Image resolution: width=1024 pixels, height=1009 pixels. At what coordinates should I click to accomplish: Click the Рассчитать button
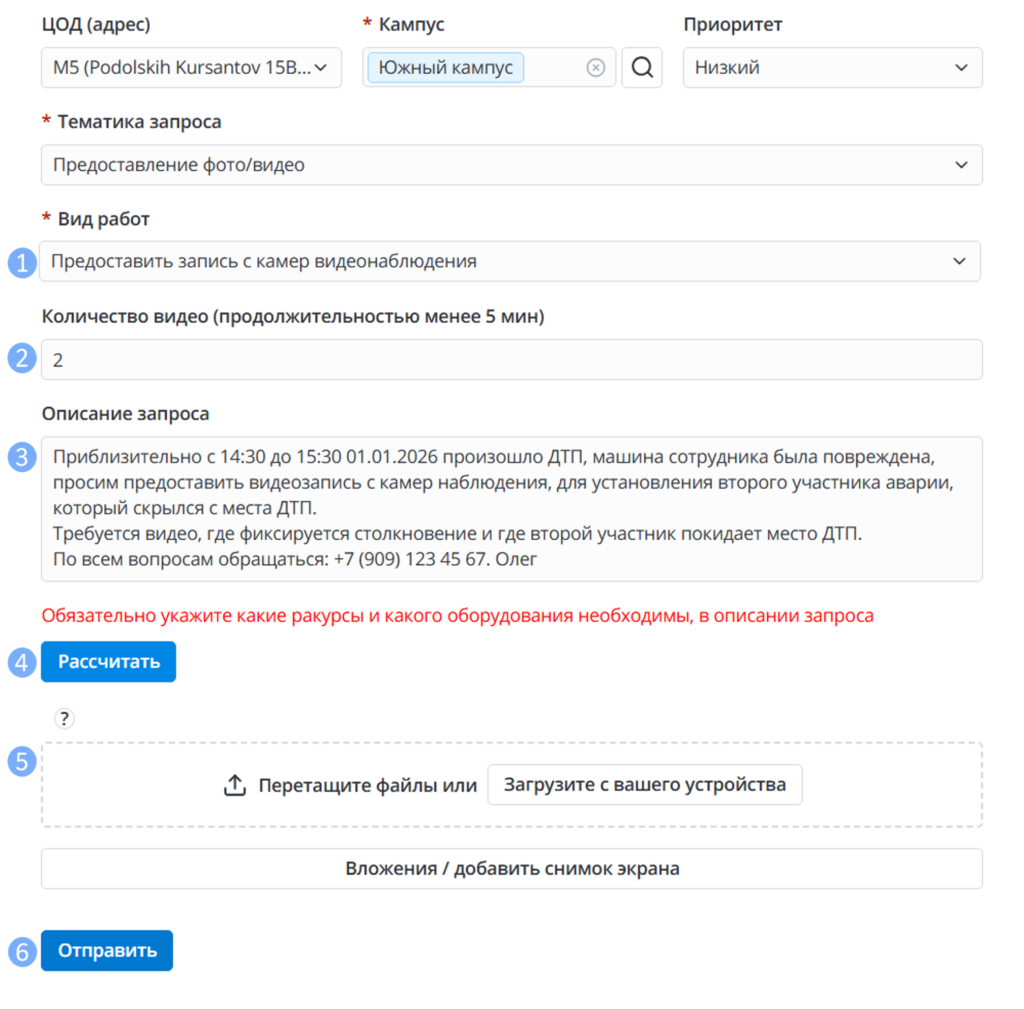click(x=108, y=662)
